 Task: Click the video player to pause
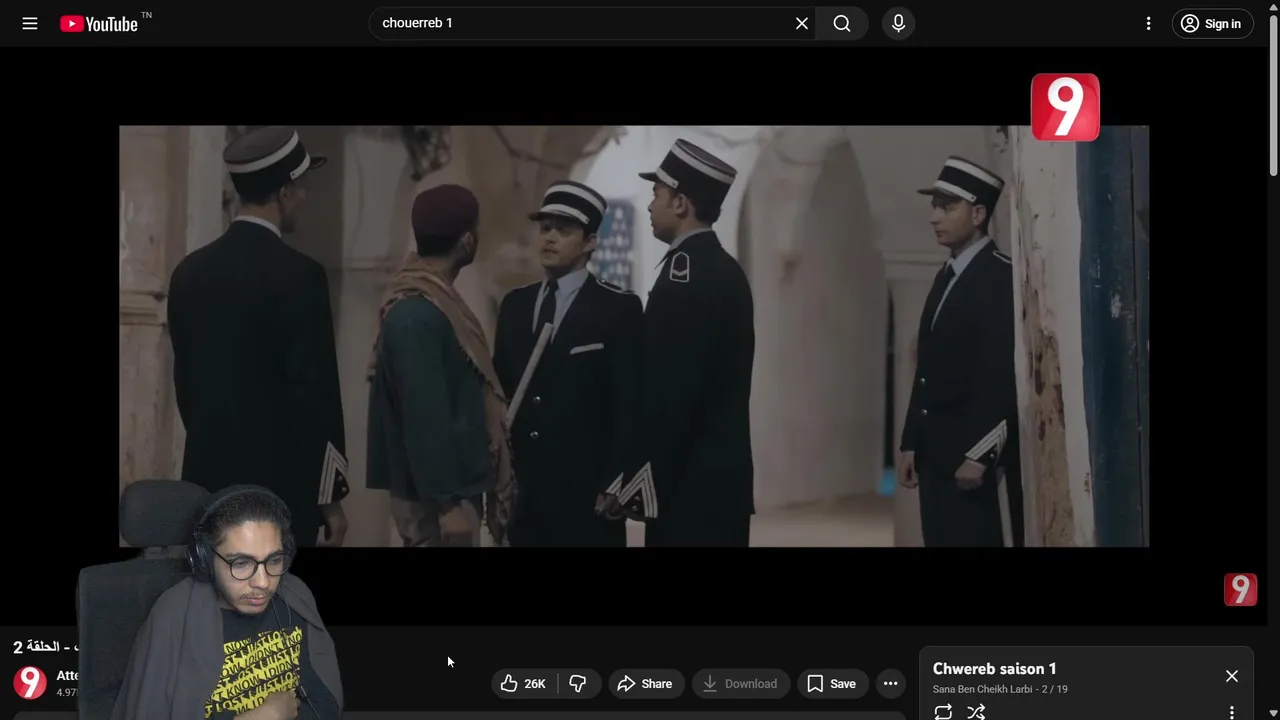634,336
